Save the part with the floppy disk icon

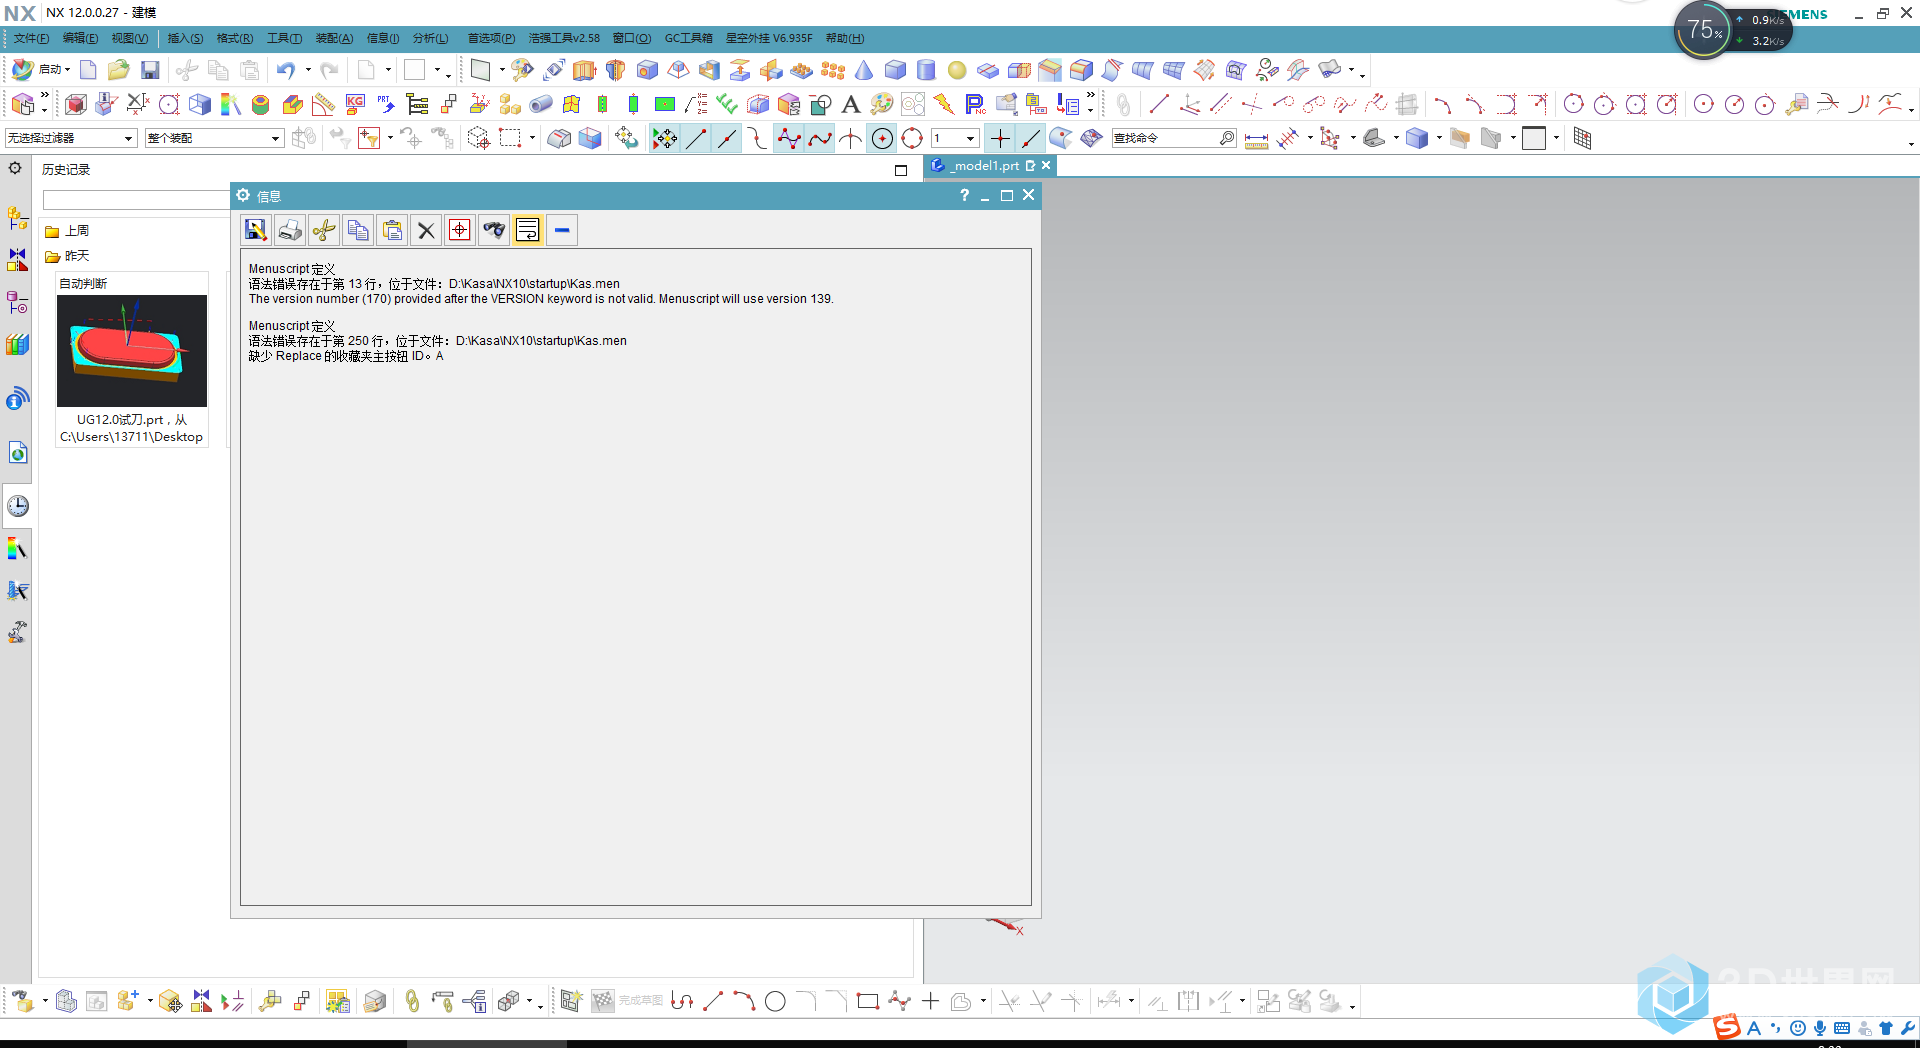(x=150, y=70)
